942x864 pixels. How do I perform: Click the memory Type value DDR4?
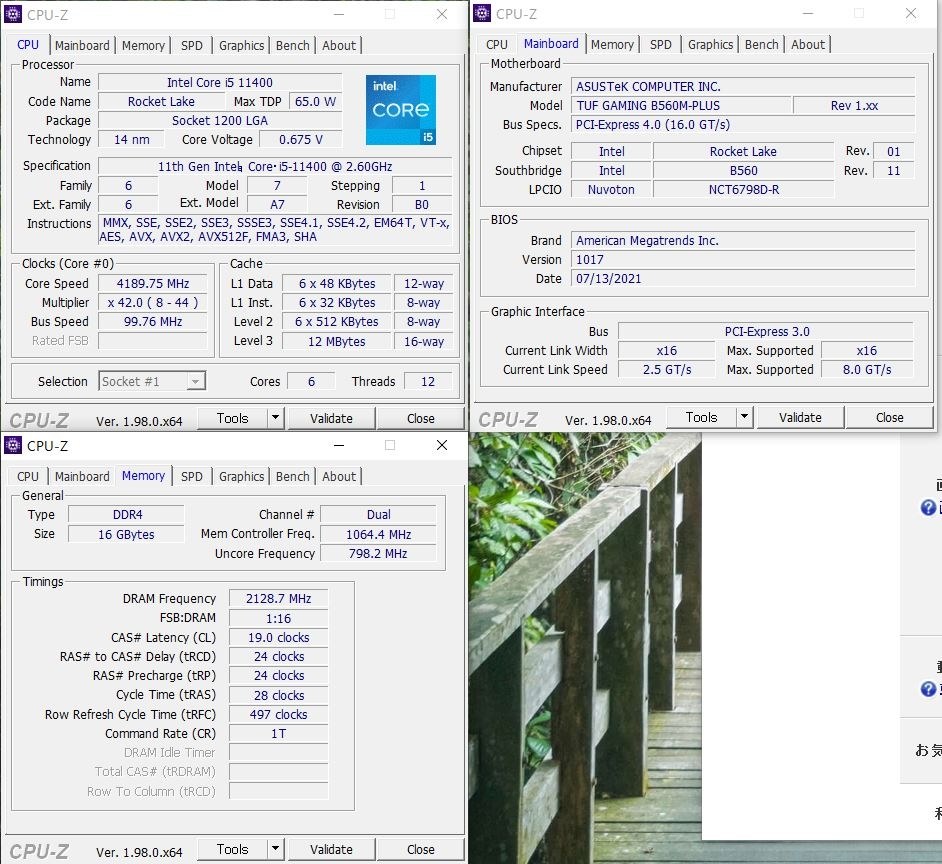coord(126,515)
